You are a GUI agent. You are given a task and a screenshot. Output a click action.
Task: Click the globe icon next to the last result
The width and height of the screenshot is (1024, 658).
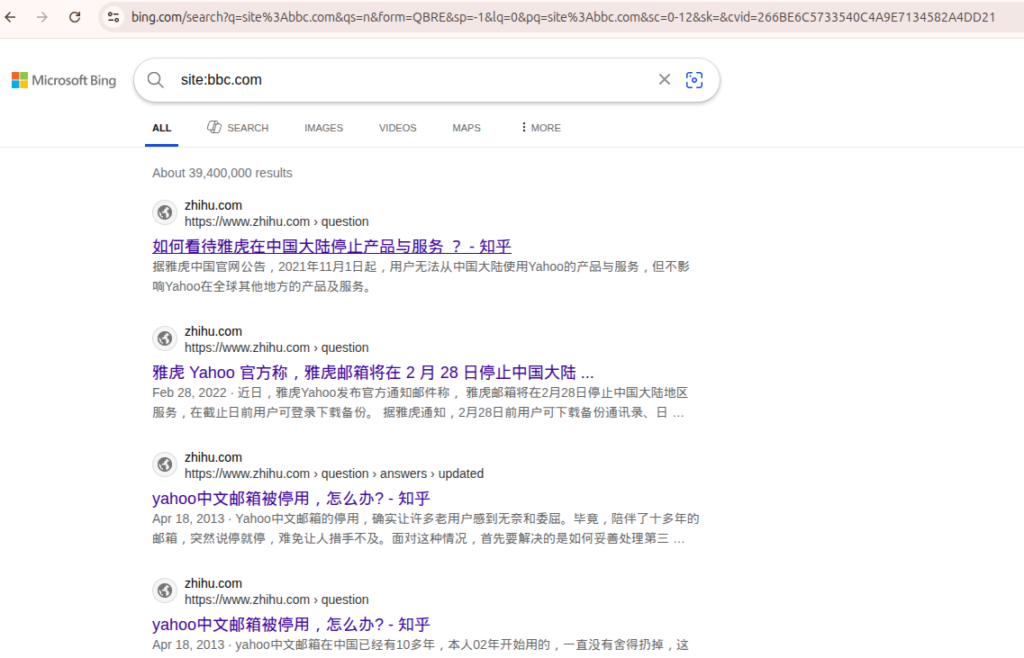[x=164, y=590]
